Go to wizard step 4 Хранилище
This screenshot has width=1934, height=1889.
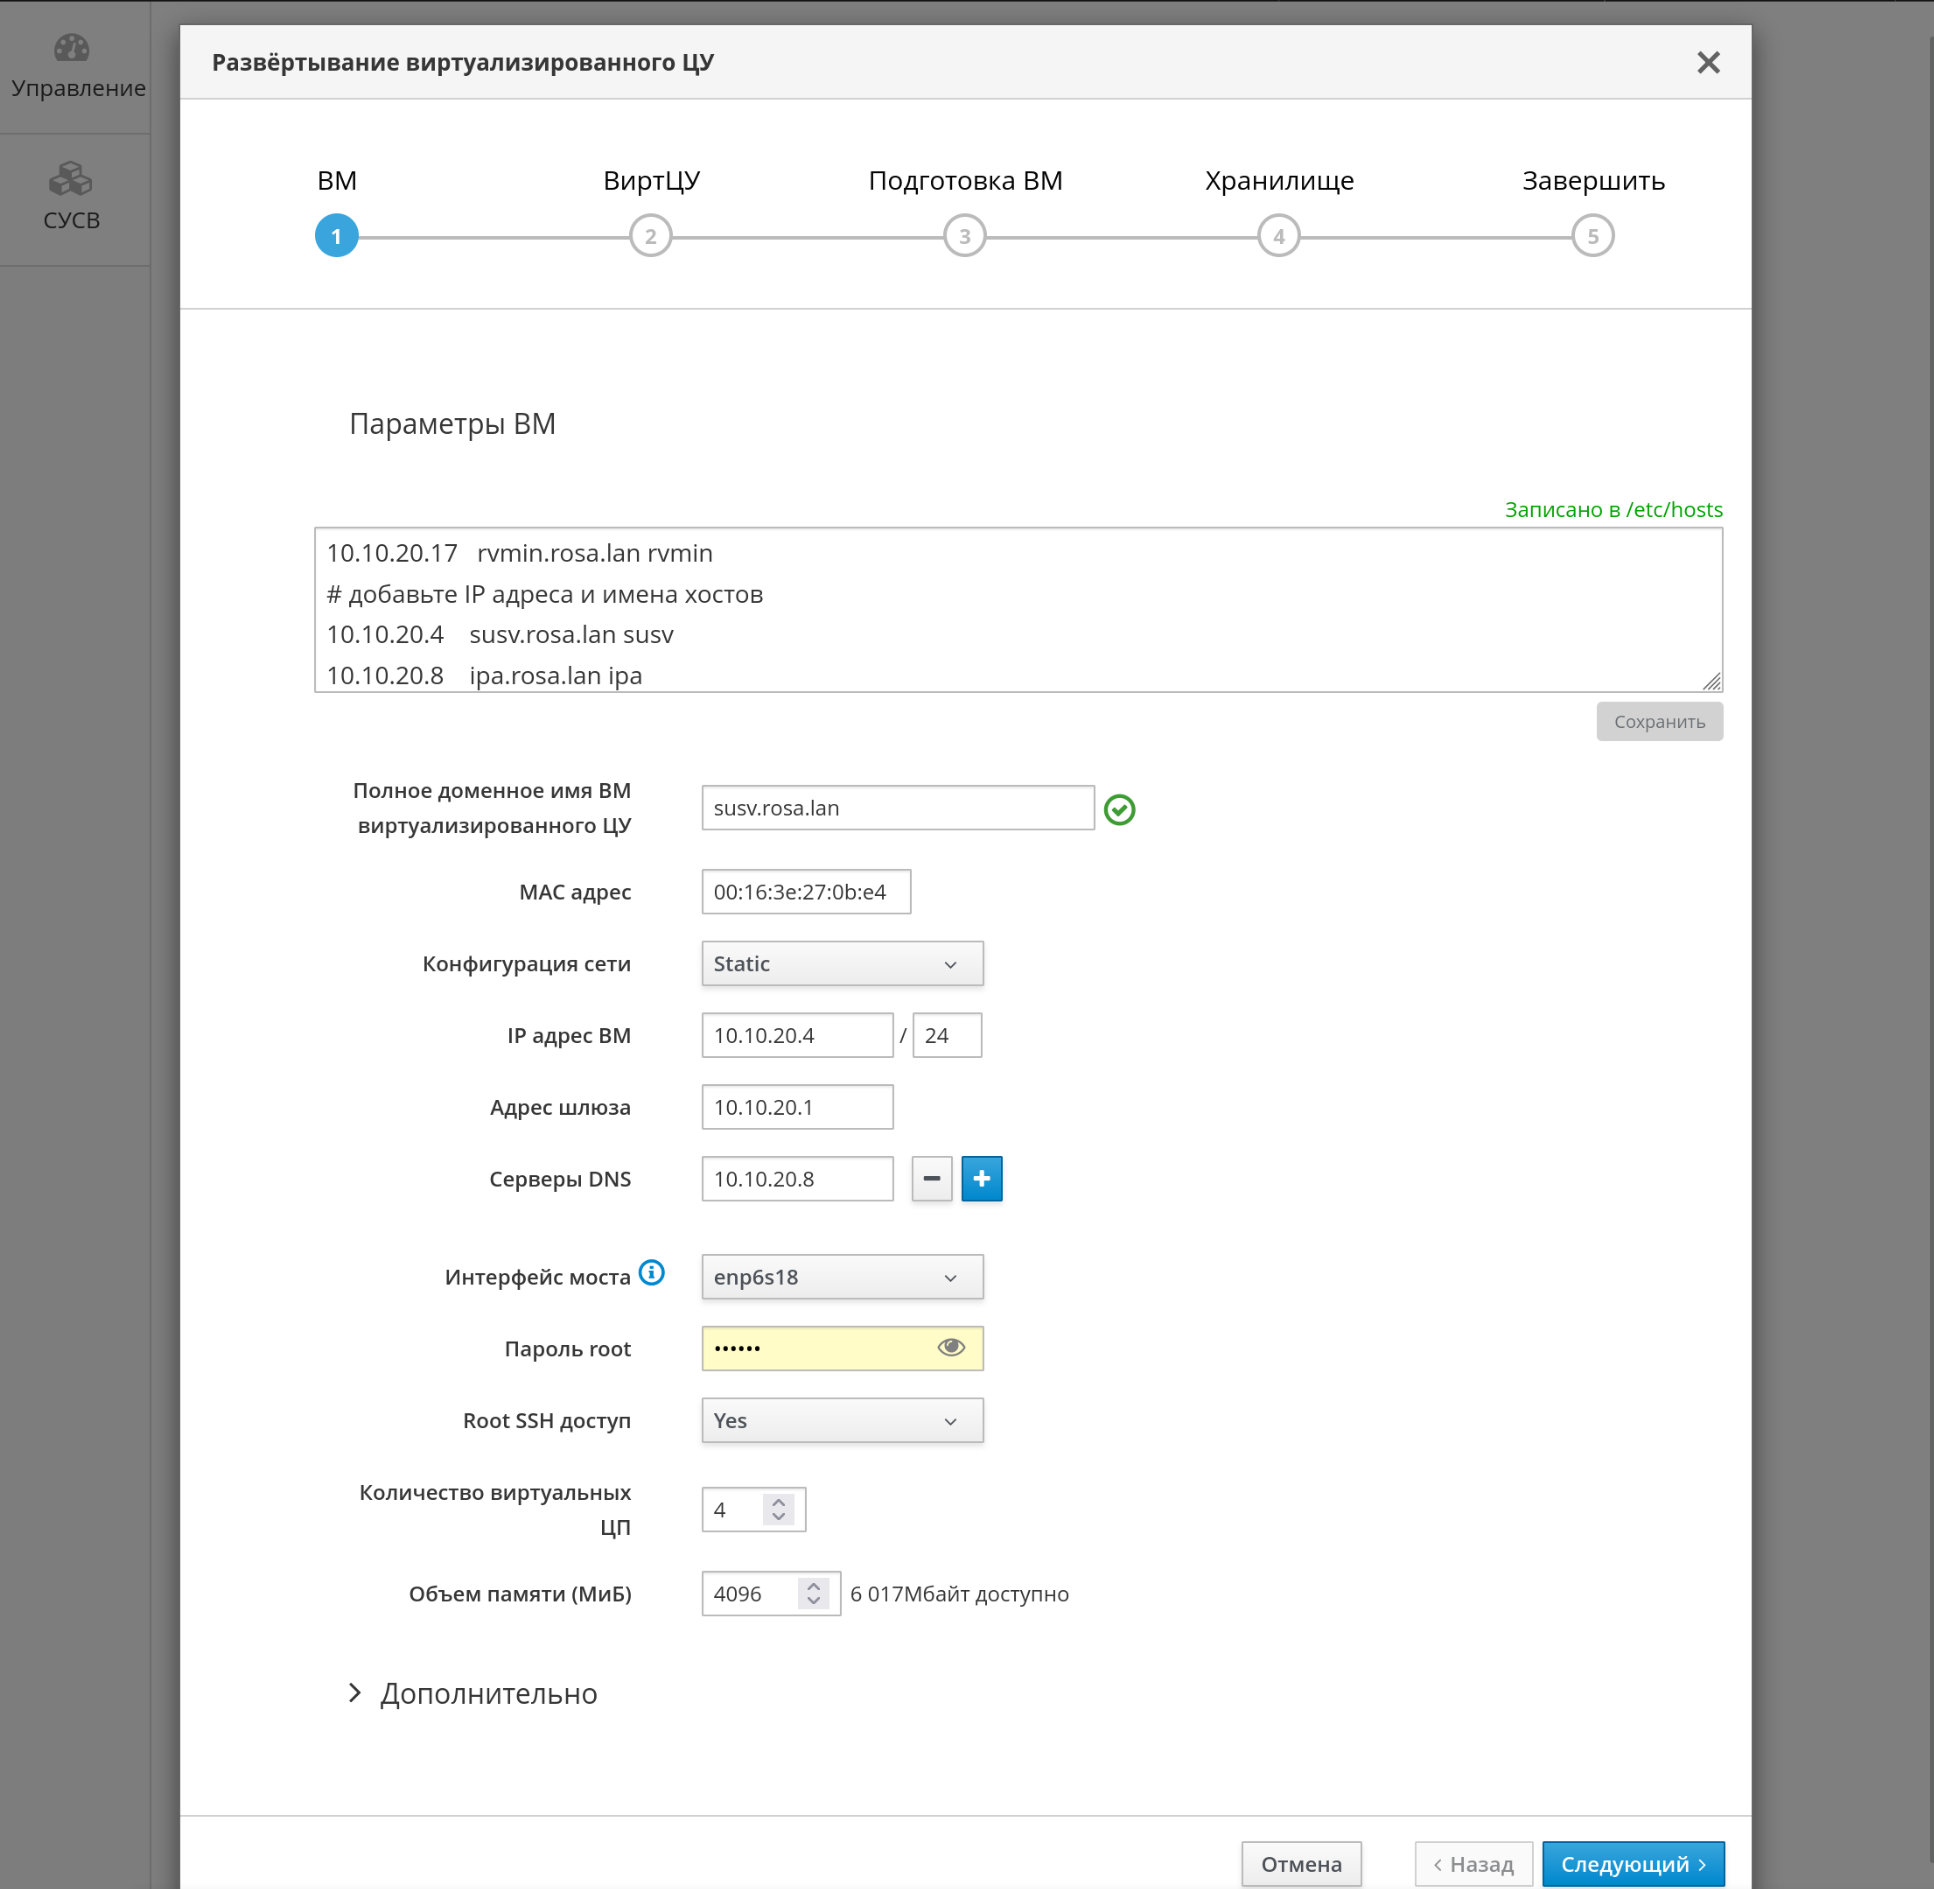click(1278, 236)
